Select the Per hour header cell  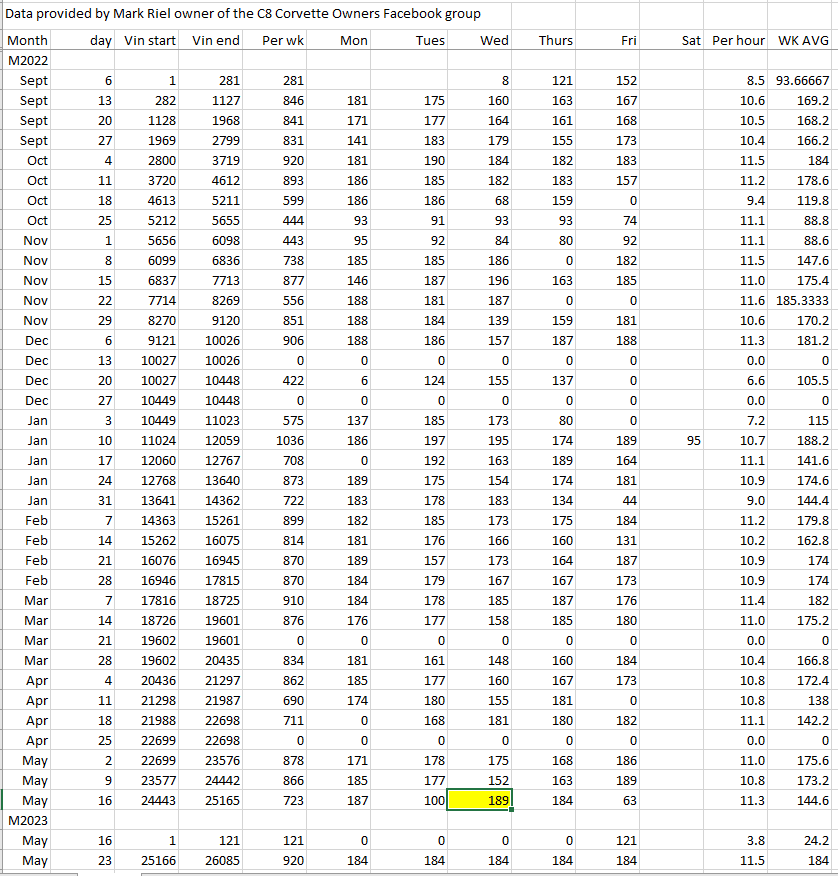pos(739,41)
